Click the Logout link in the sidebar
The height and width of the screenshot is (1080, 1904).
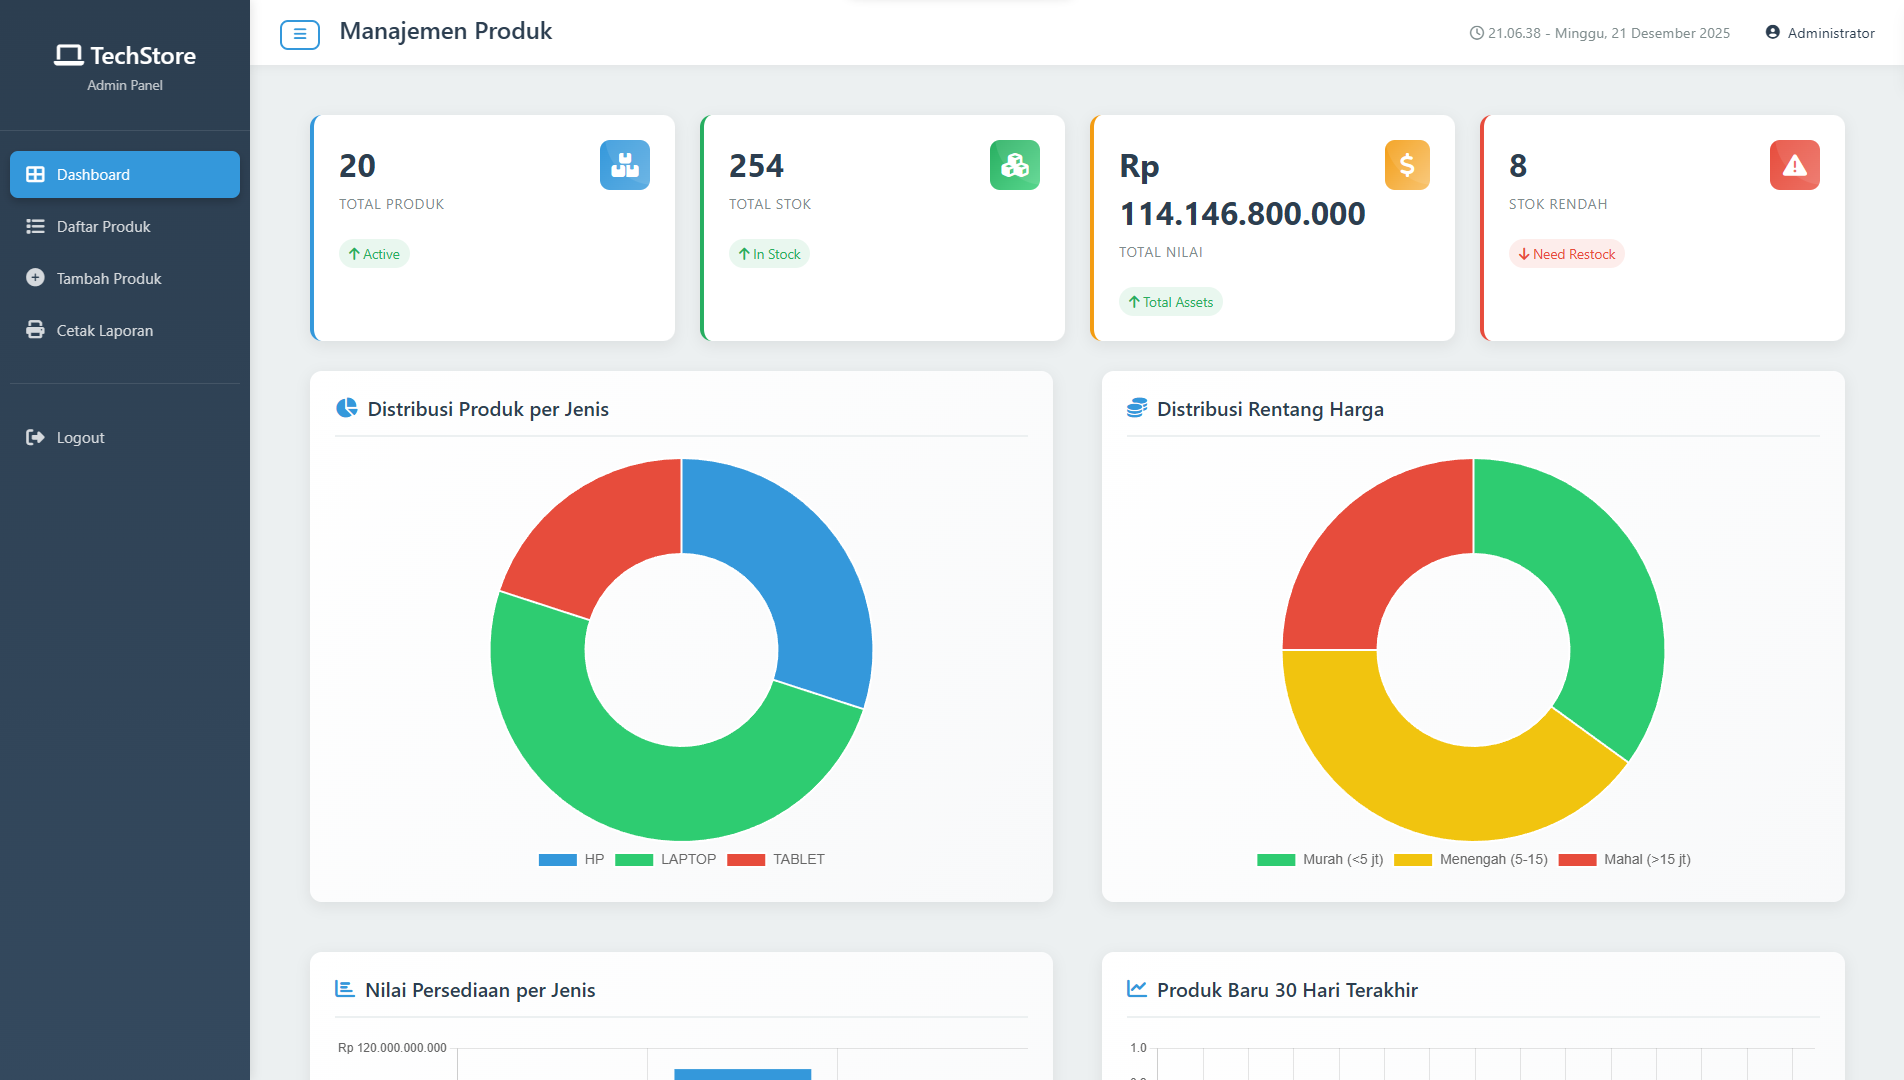80,438
